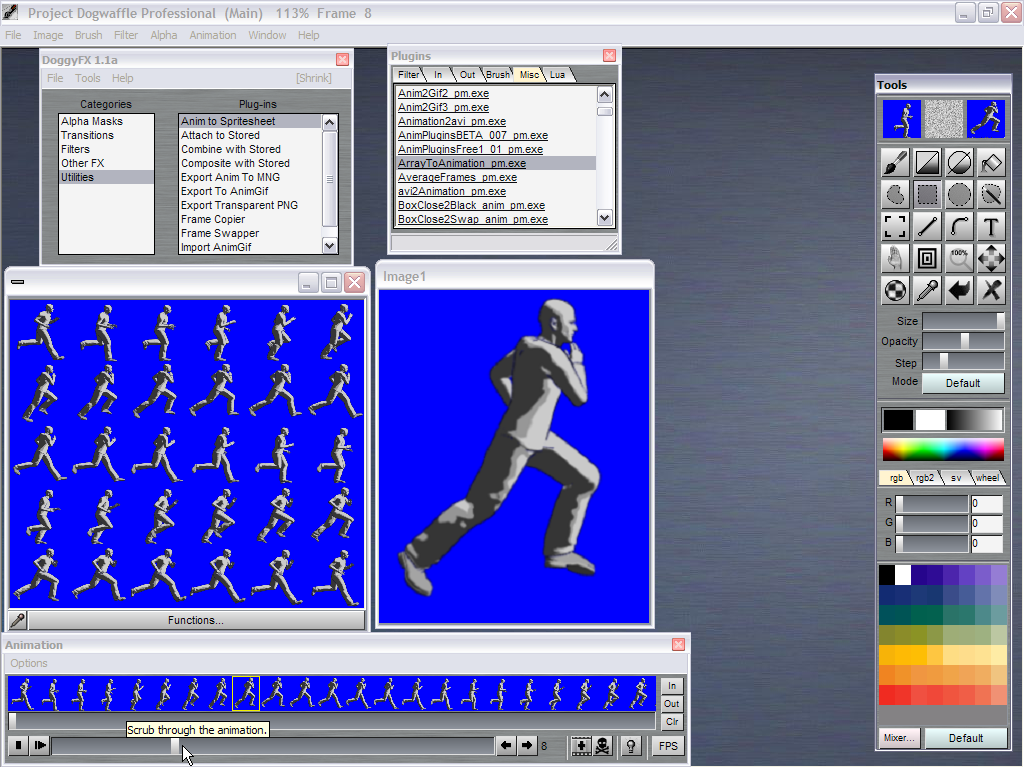Stop the animation playback

pyautogui.click(x=18, y=746)
